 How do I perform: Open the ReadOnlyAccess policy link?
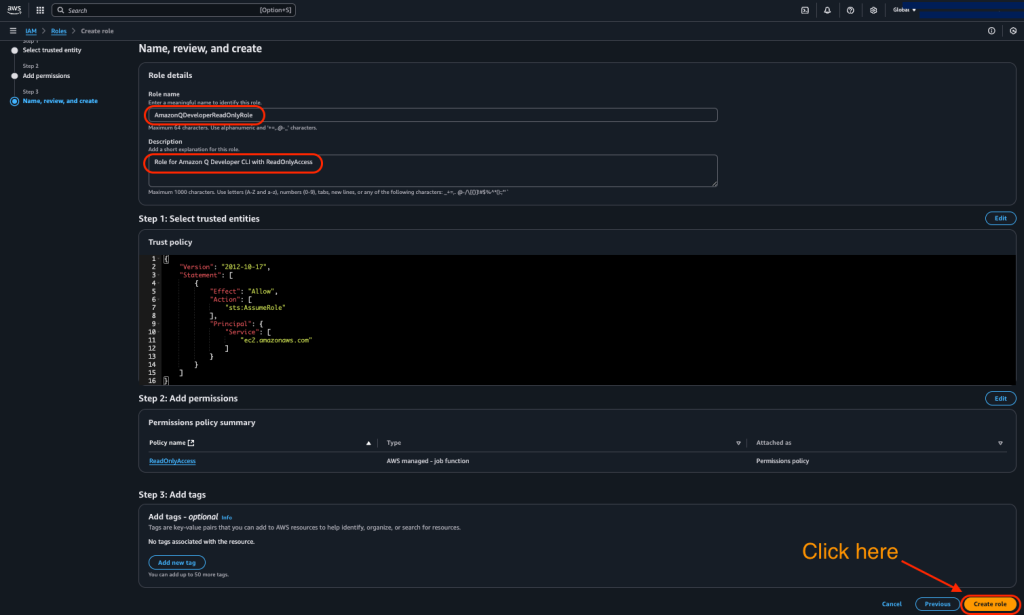[172, 461]
